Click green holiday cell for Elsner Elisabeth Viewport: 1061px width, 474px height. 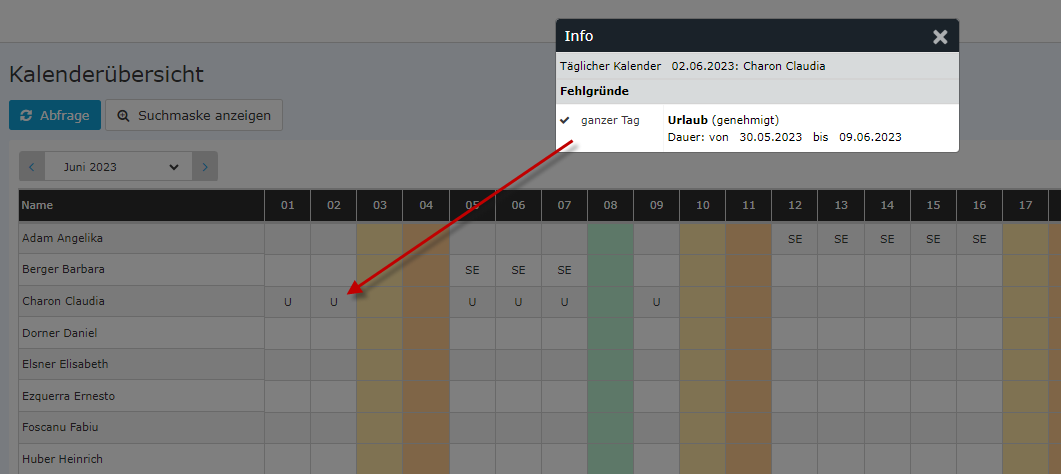[610, 364]
